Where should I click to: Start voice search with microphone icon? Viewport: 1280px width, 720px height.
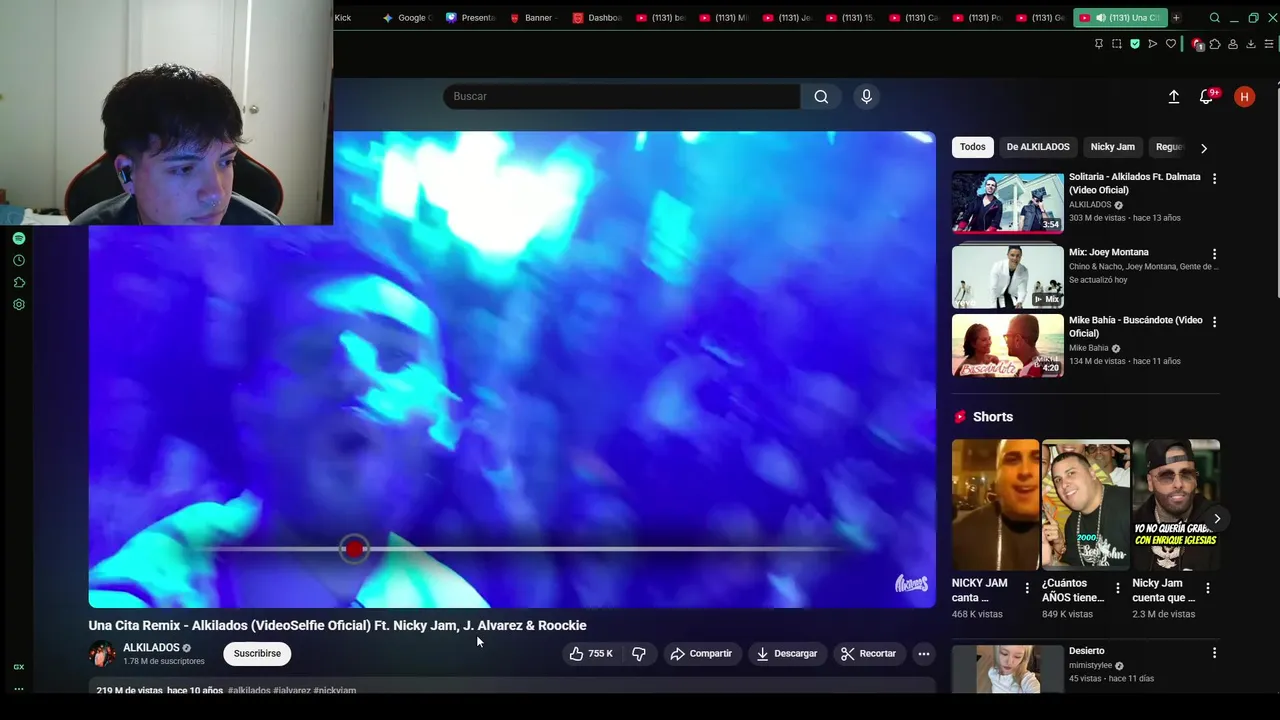[866, 96]
